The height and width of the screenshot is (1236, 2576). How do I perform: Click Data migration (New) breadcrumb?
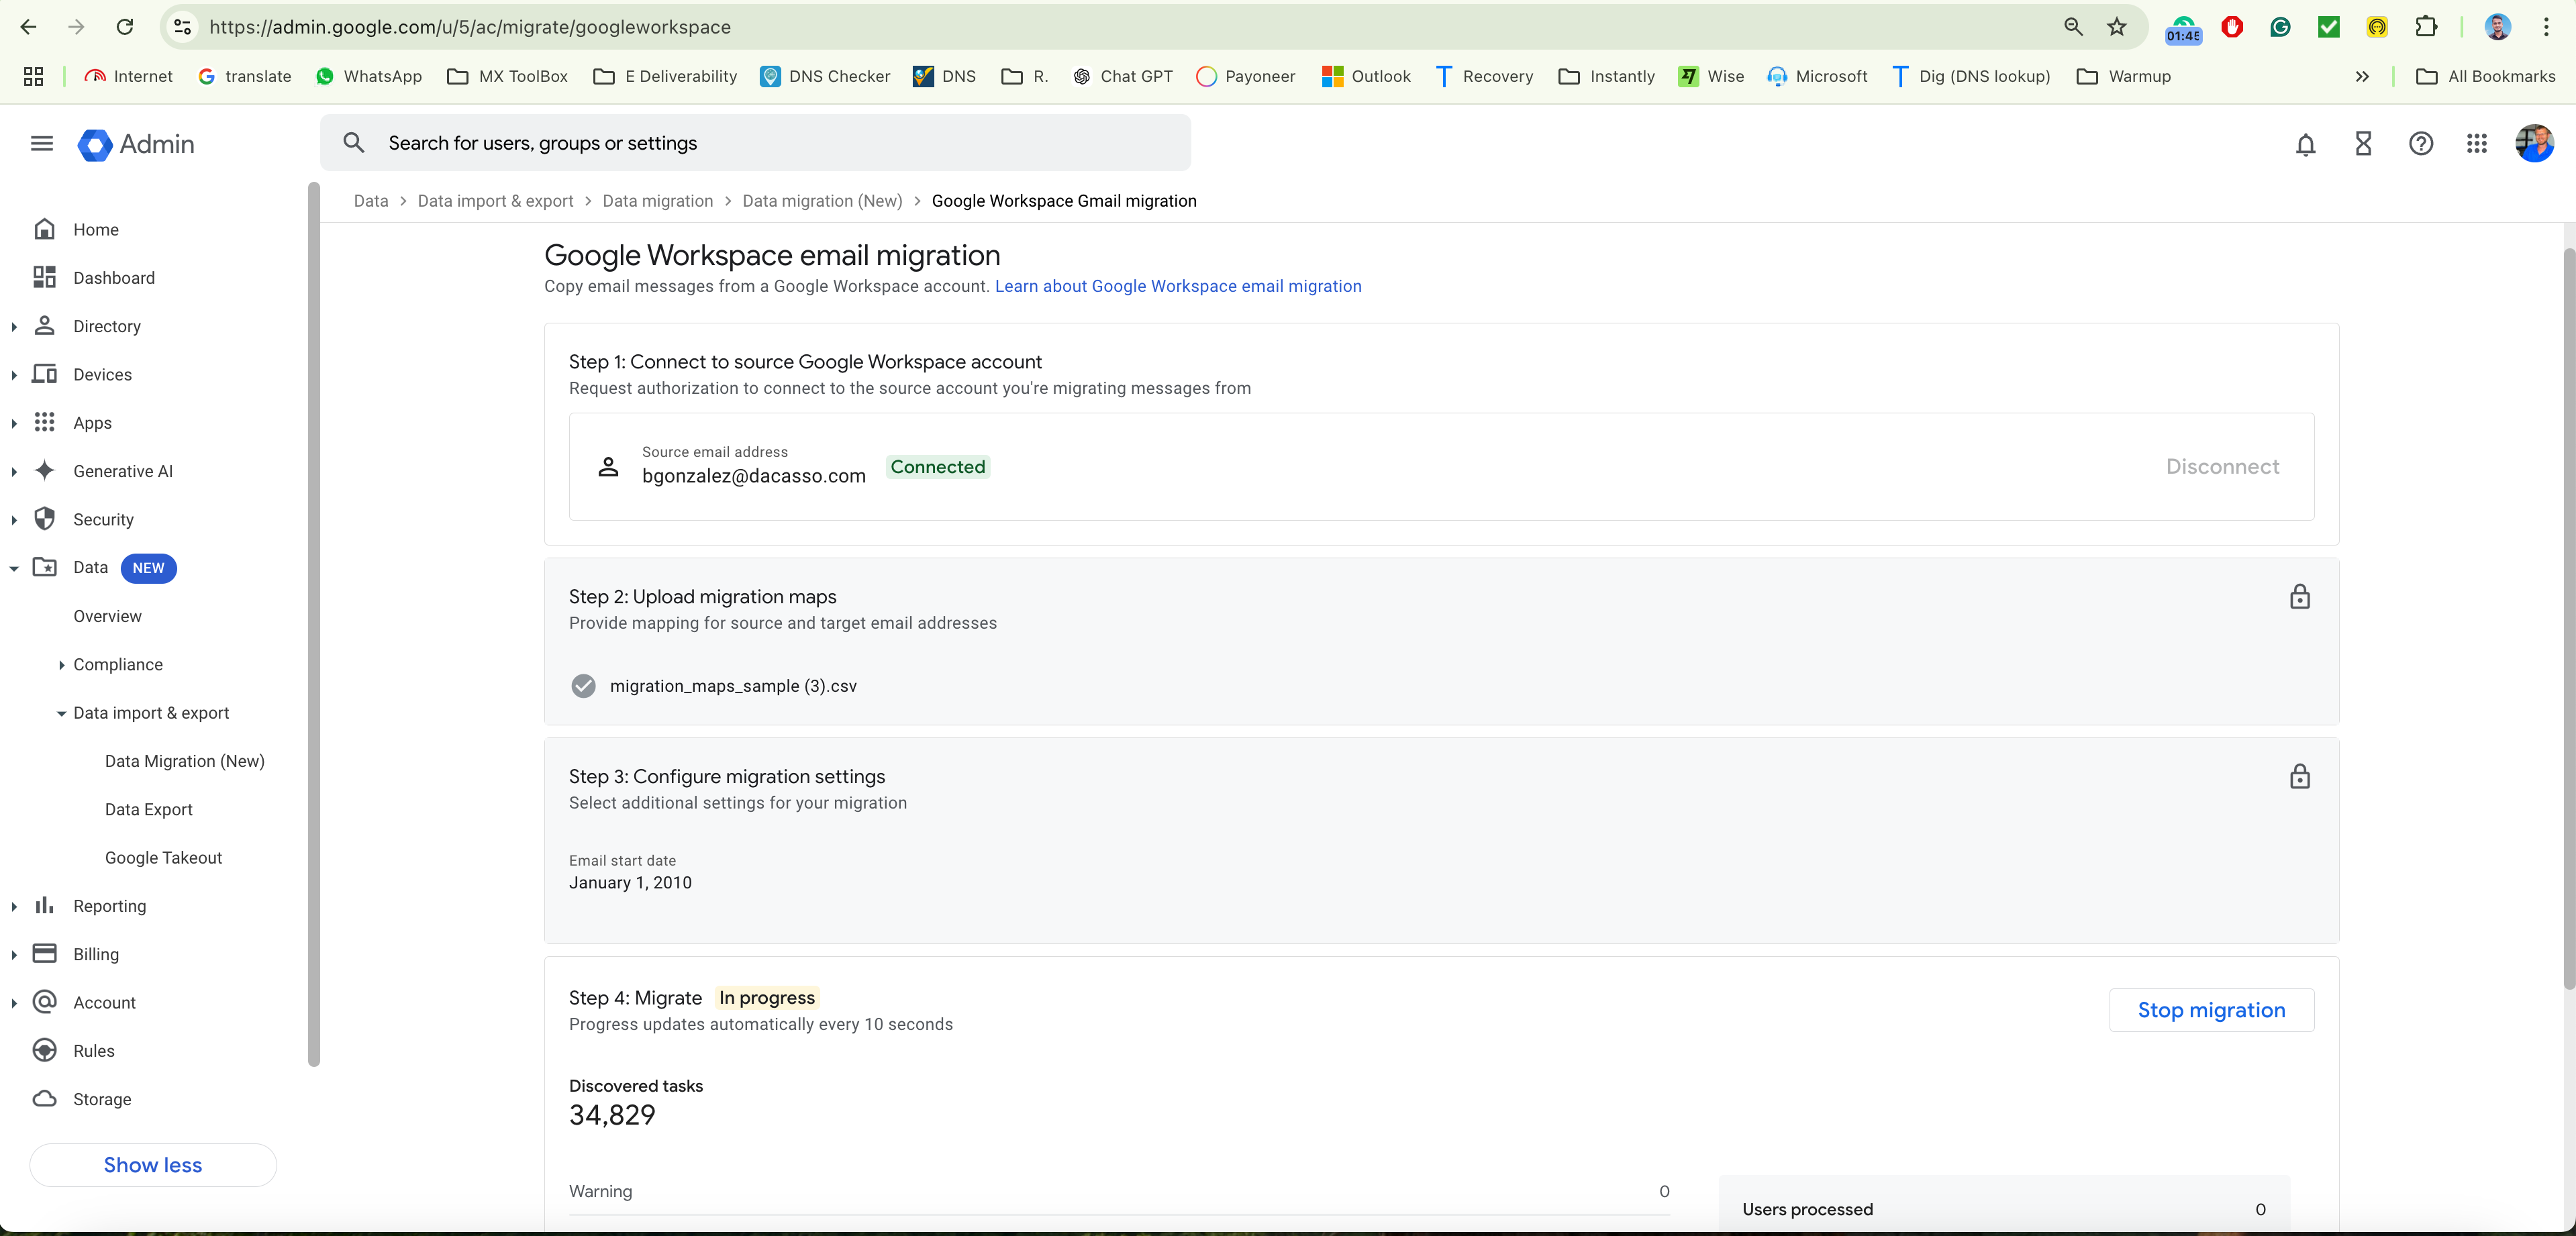(822, 201)
